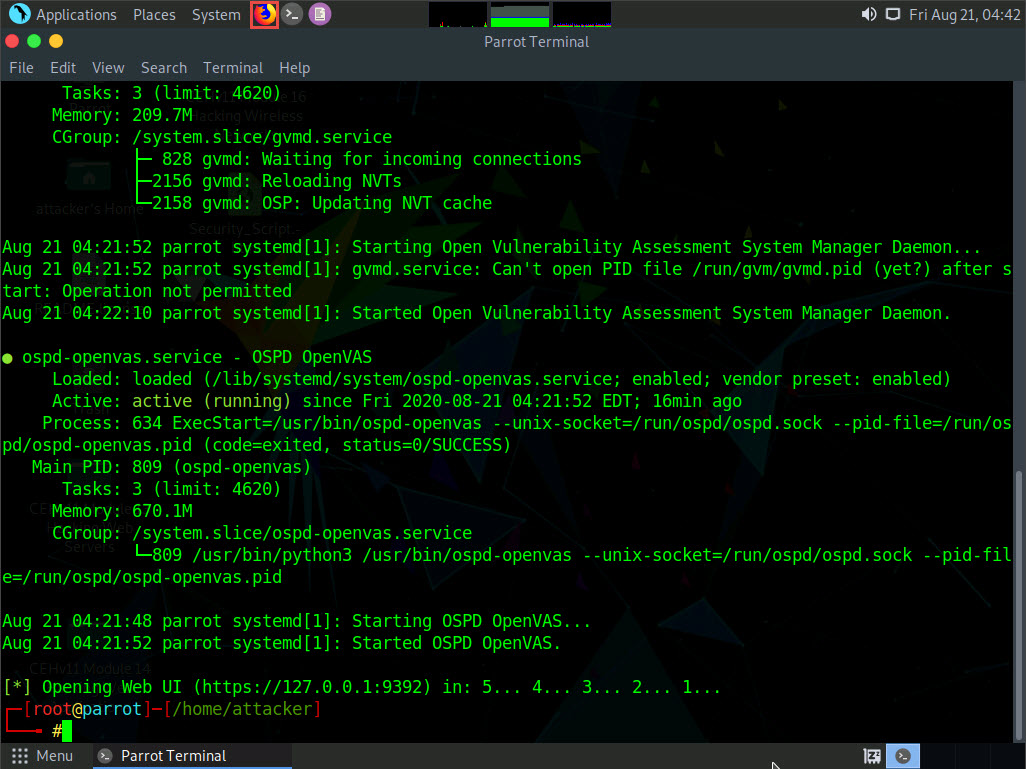The width and height of the screenshot is (1026, 769).
Task: Select Parrot Terminal in the taskbar
Action: coord(193,756)
